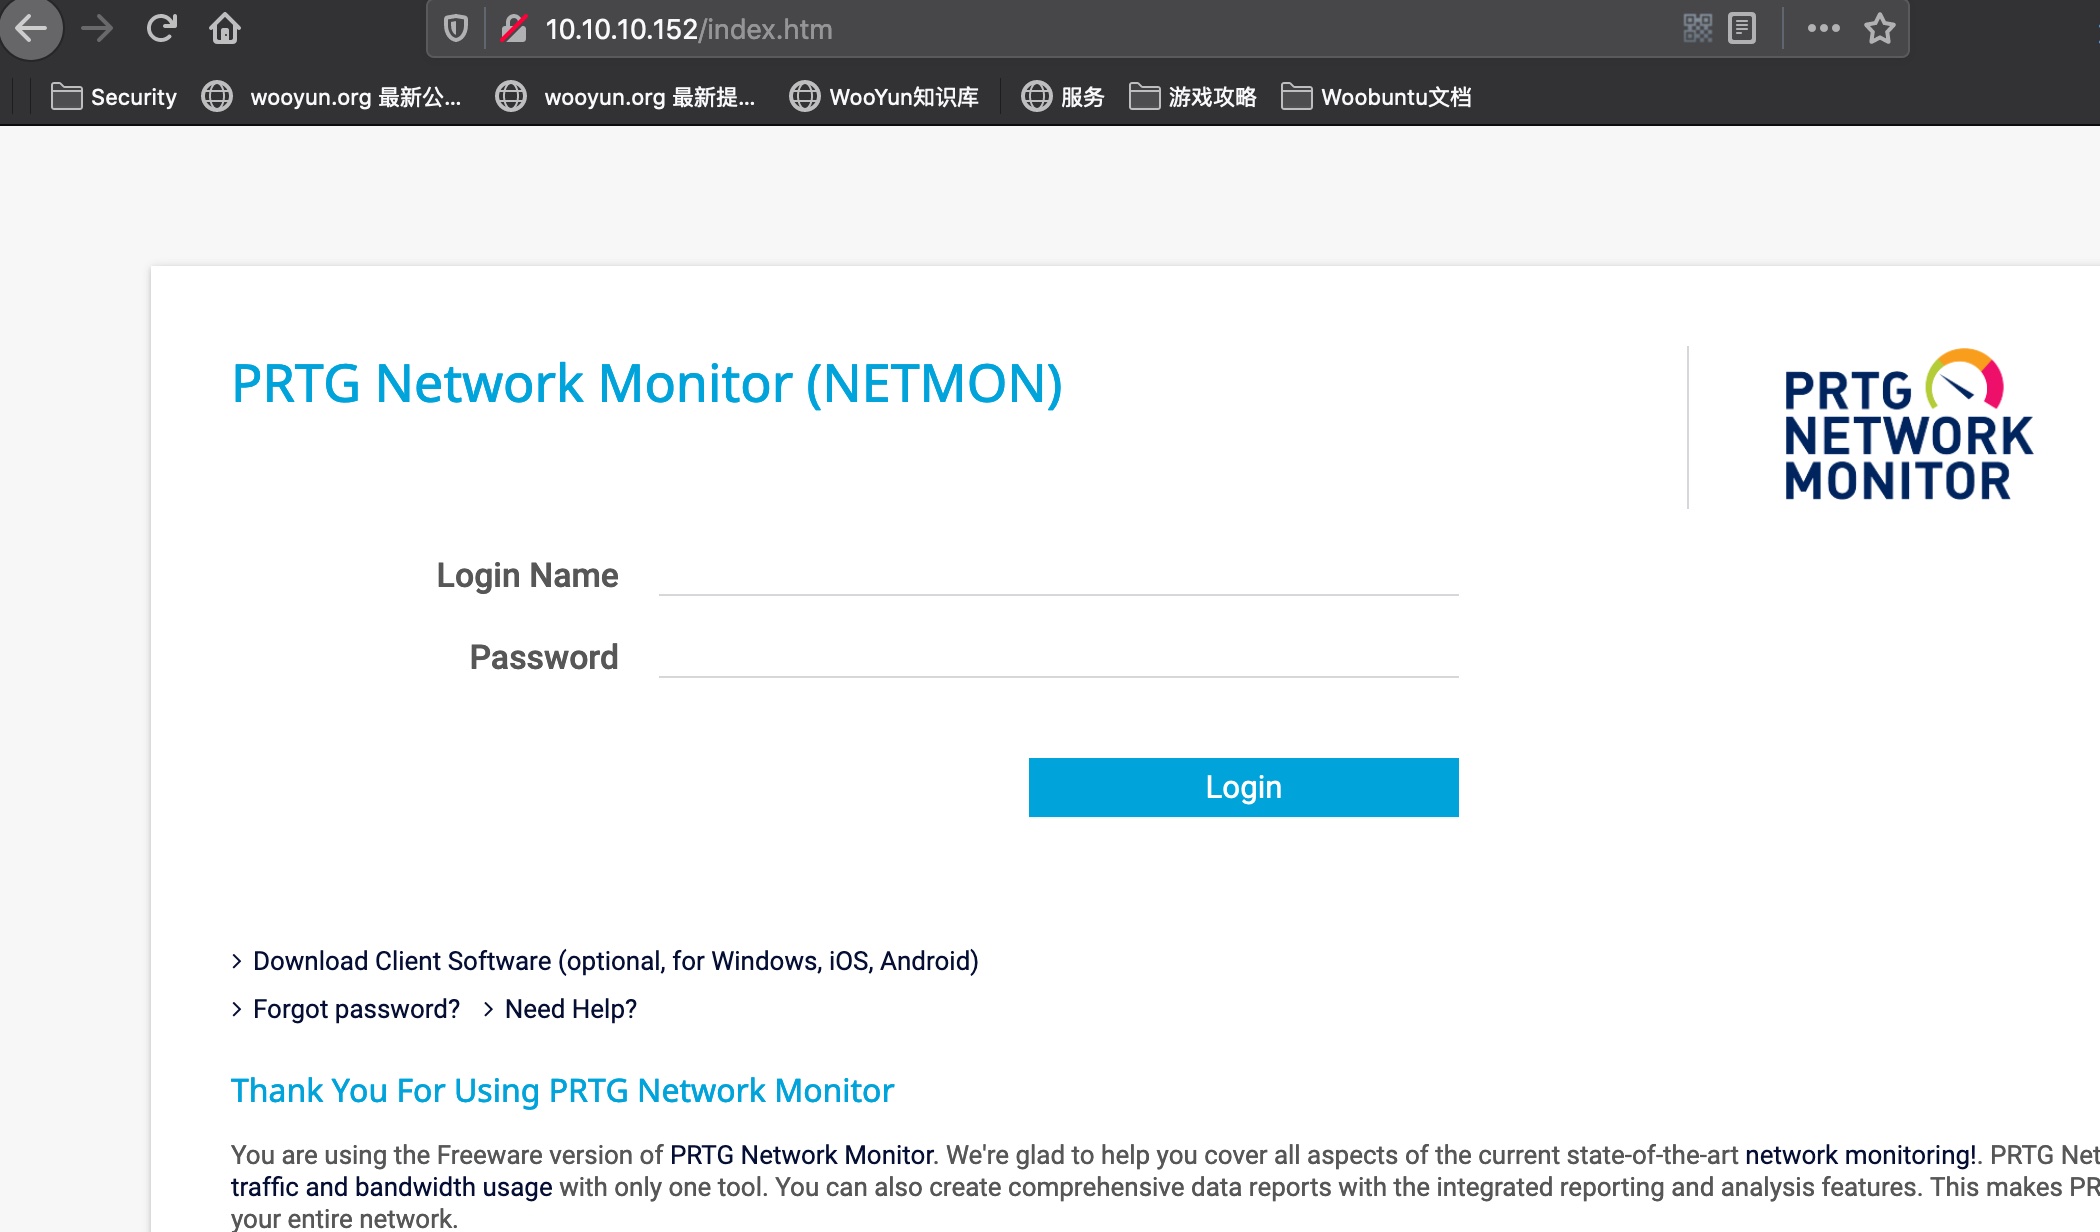Open the Woobuntu文档 bookmarks folder
The image size is (2100, 1232).
(x=1376, y=97)
